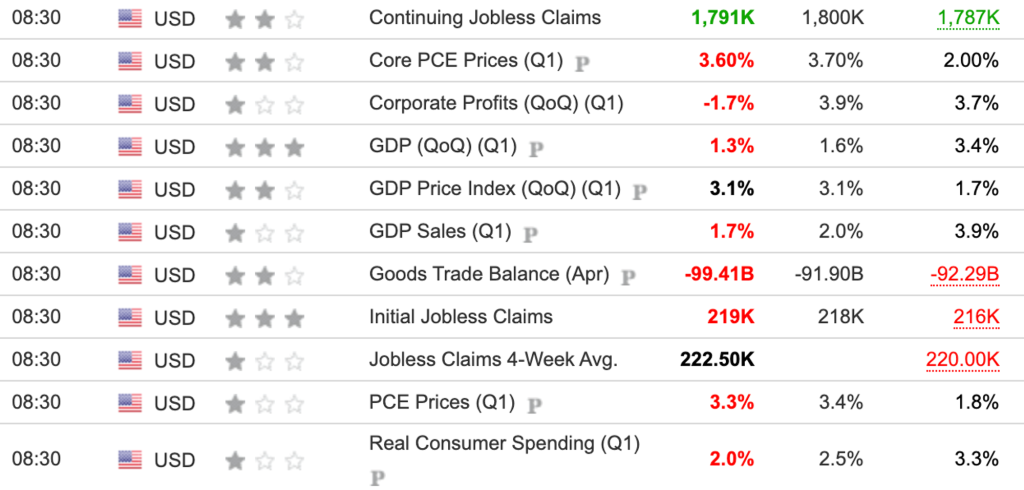Click the P icon next to Goods Trade Balance
Screen dimensions: 1024x490
[628, 276]
